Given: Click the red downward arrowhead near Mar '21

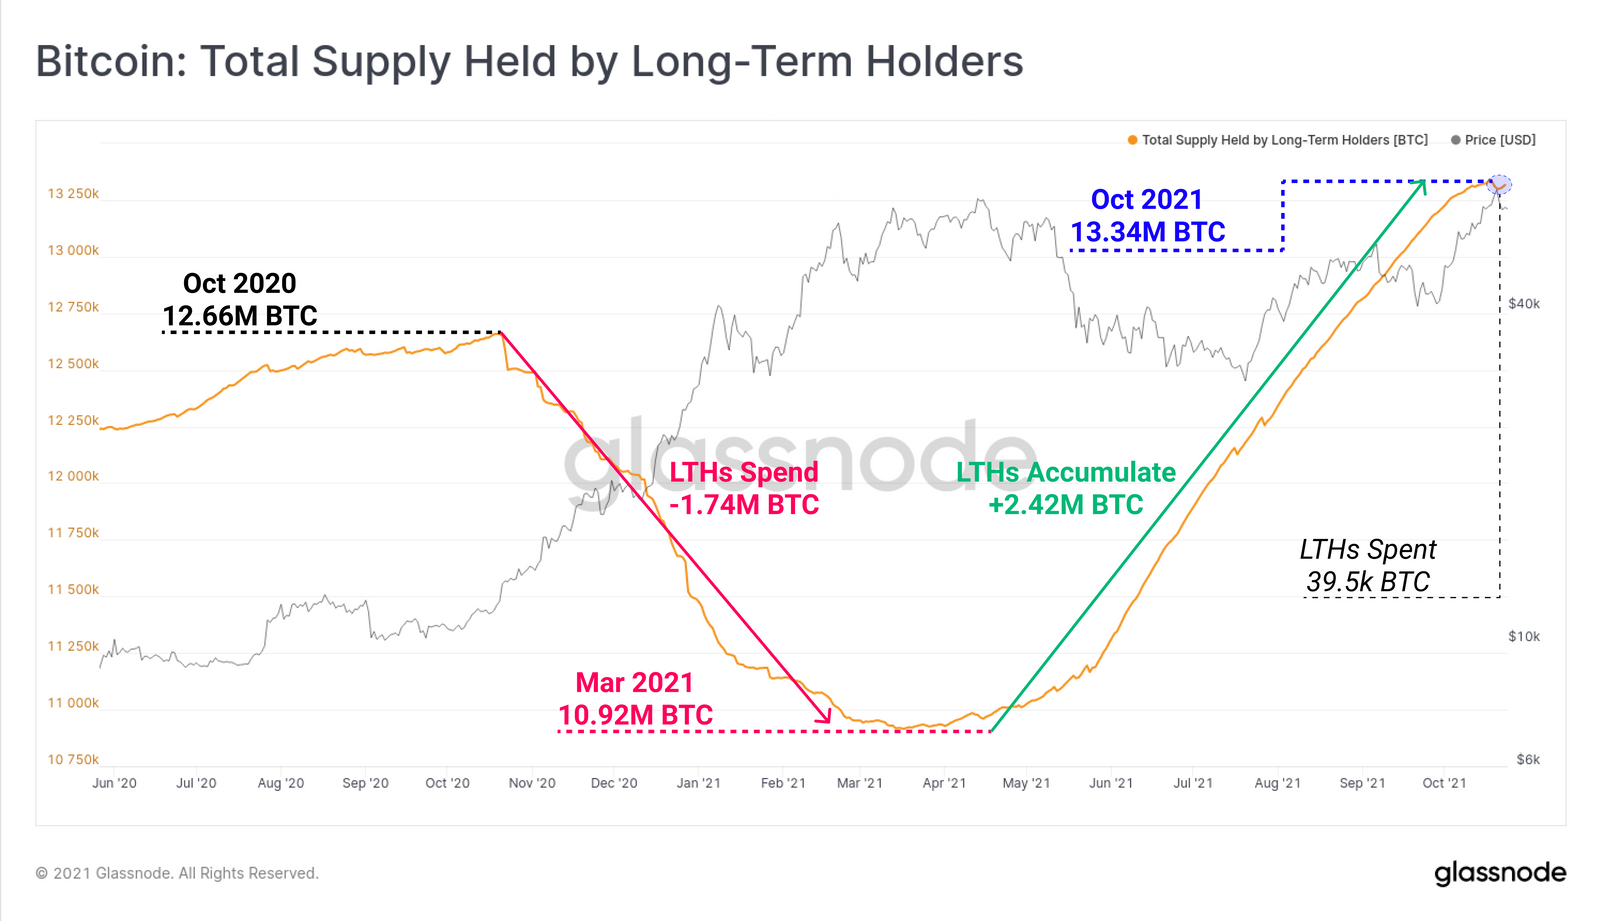Looking at the screenshot, I should coord(825,715).
